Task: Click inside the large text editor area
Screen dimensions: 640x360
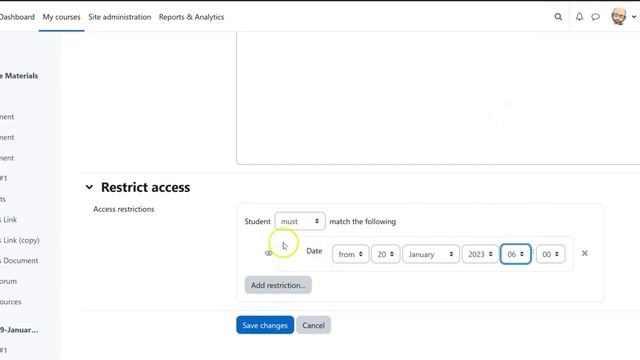Action: [438, 98]
